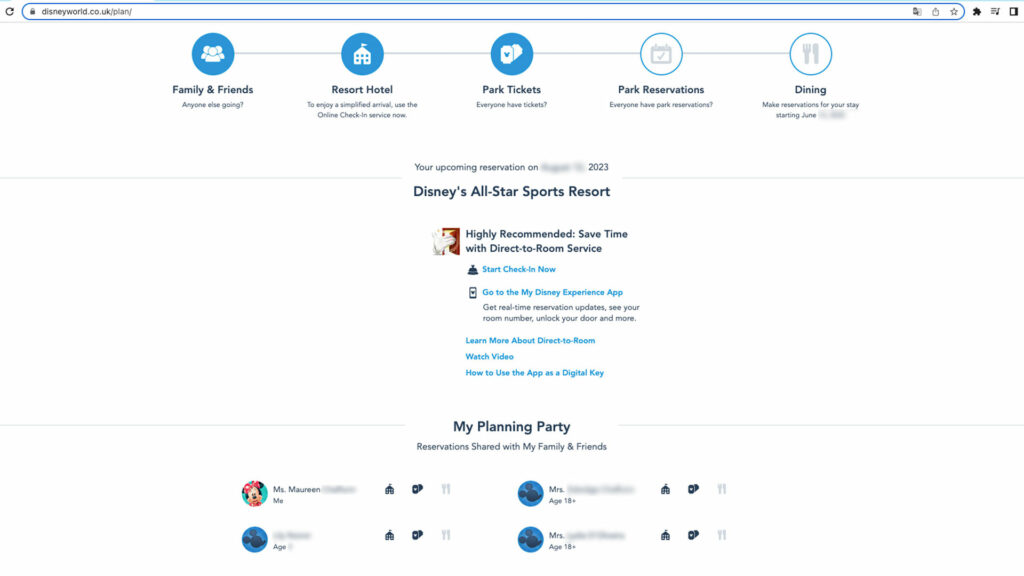Open the Dining fork and knife icon
Viewport: 1024px width, 576px height.
pos(810,54)
